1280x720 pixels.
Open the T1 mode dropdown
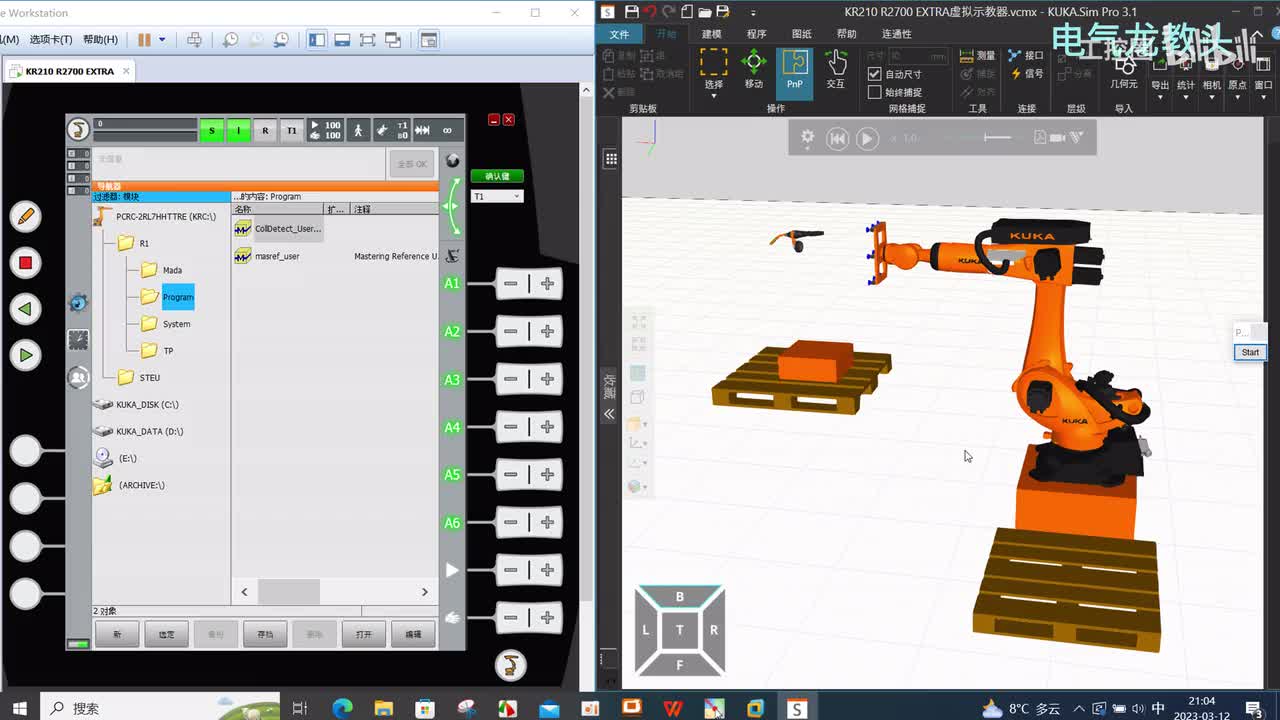coord(497,196)
